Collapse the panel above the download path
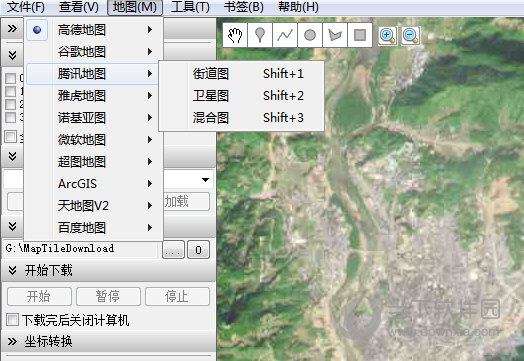The image size is (524, 361). point(12,226)
